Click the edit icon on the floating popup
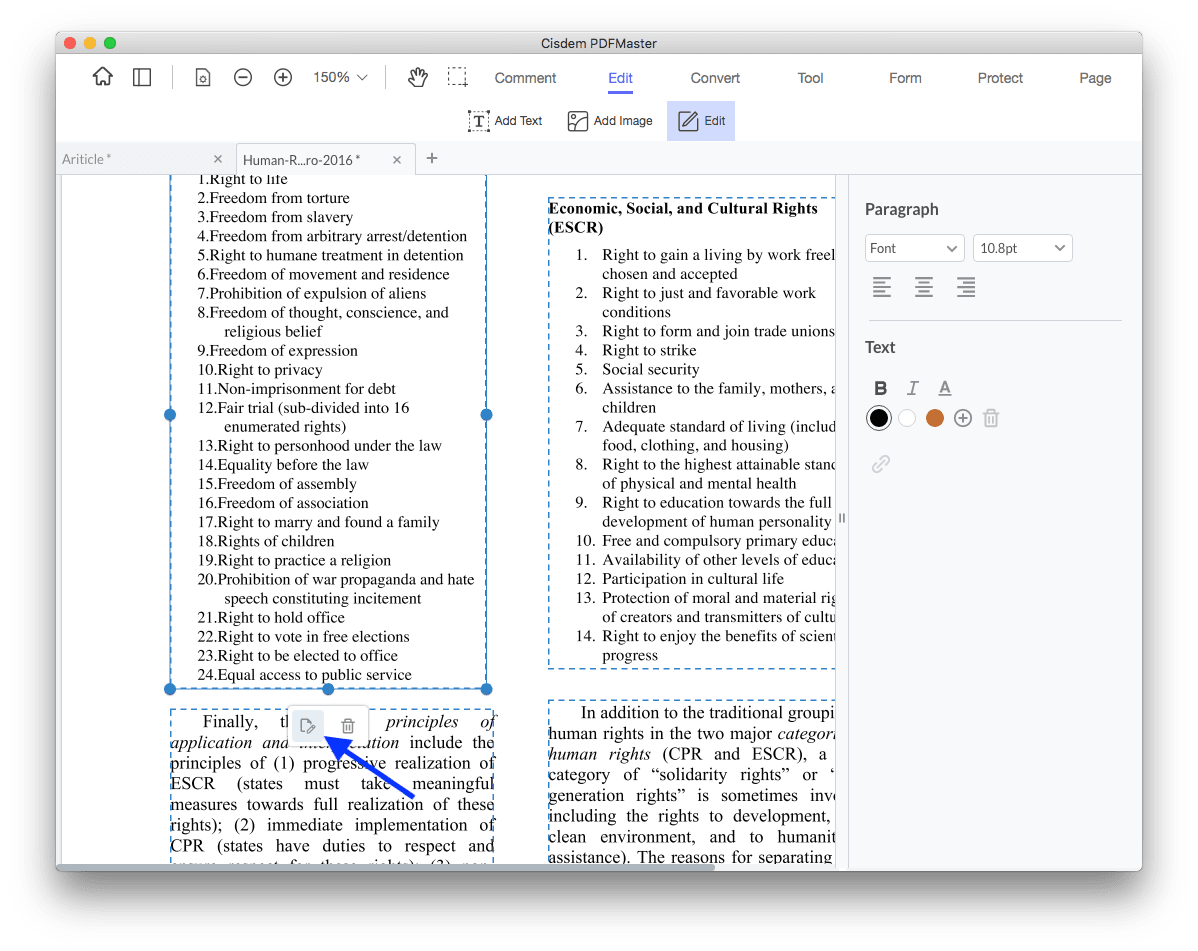Viewport: 1198px width, 951px height. (308, 725)
